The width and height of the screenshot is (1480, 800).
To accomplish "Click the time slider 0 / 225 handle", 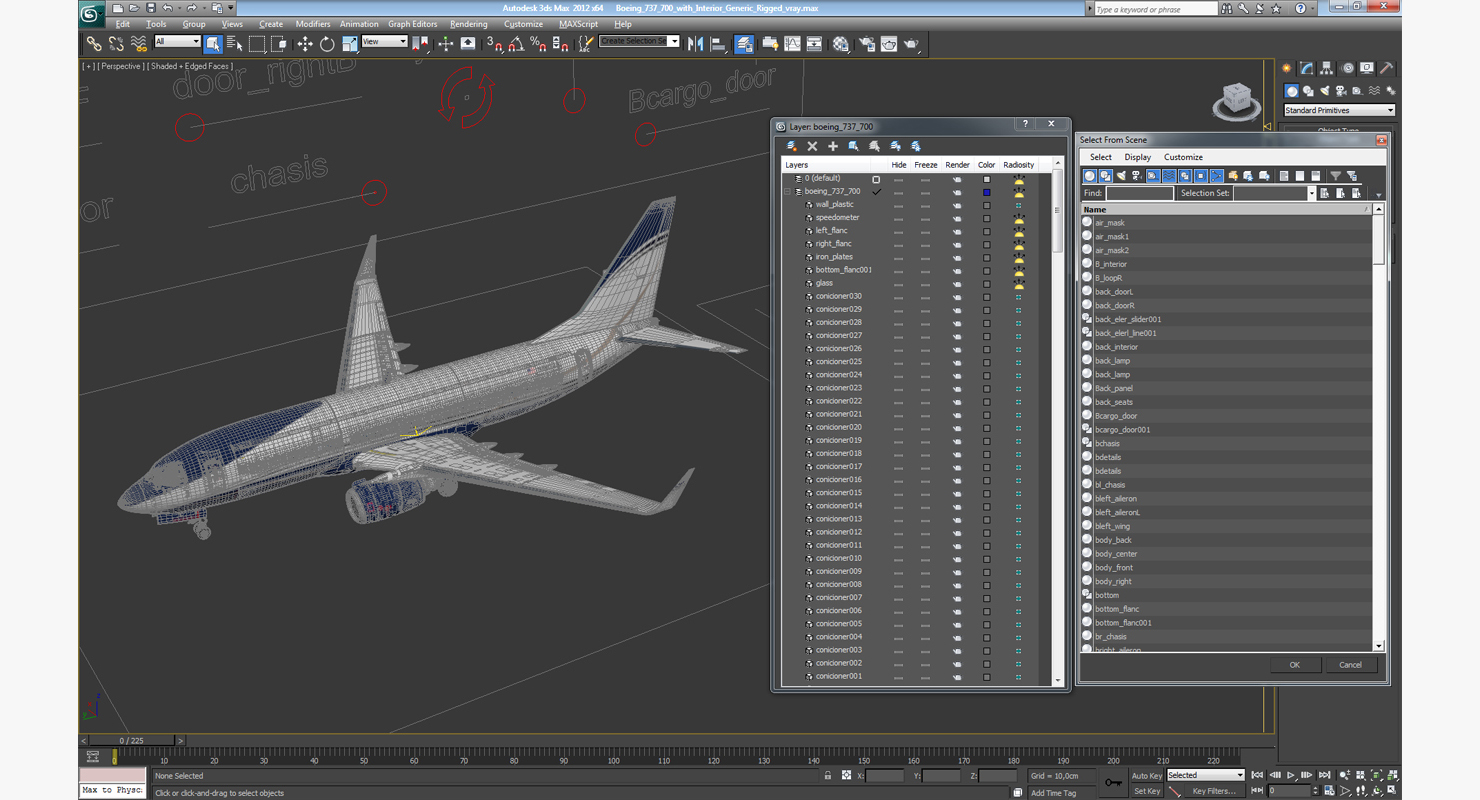I will click(132, 741).
